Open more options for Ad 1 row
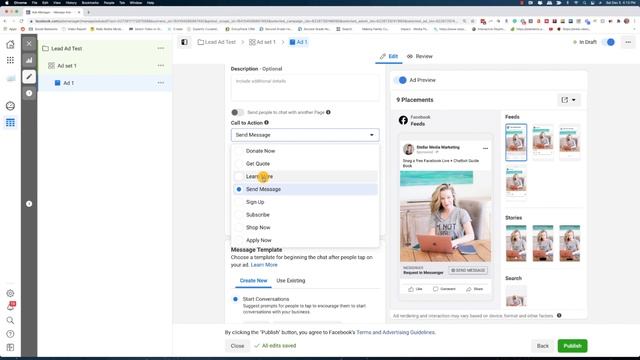The height and width of the screenshot is (360, 640). [161, 83]
